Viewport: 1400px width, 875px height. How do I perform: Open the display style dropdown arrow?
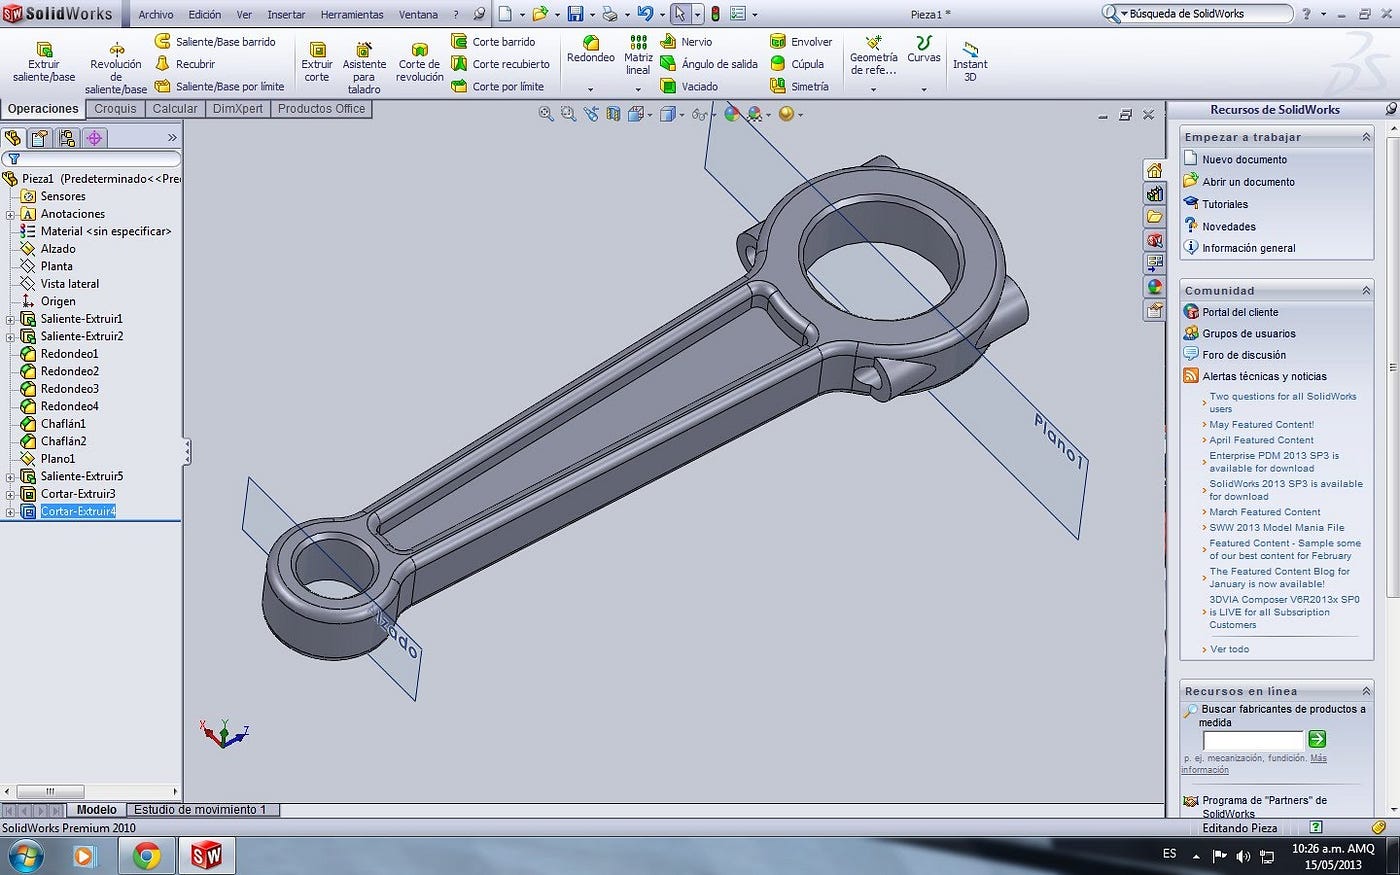coord(681,115)
